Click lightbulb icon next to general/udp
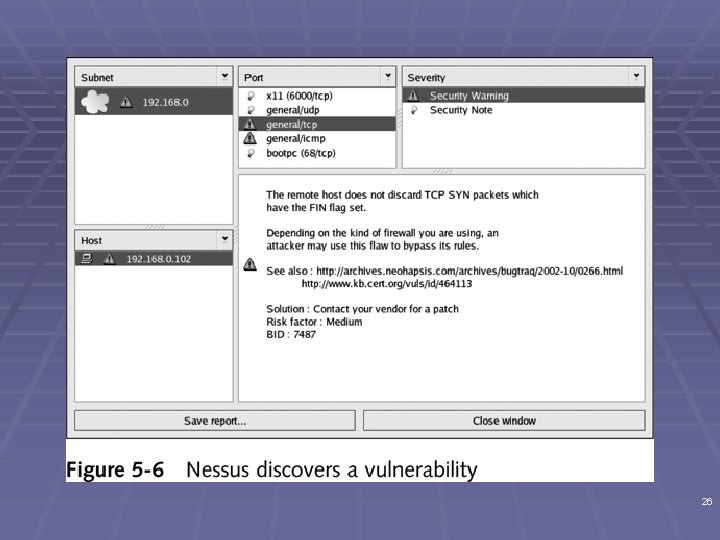 pyautogui.click(x=251, y=110)
